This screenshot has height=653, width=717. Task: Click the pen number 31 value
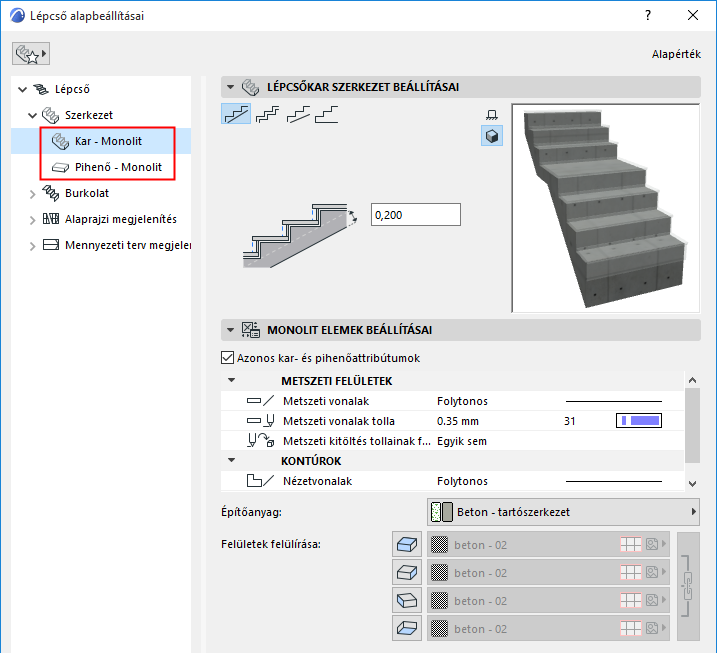[x=569, y=421]
